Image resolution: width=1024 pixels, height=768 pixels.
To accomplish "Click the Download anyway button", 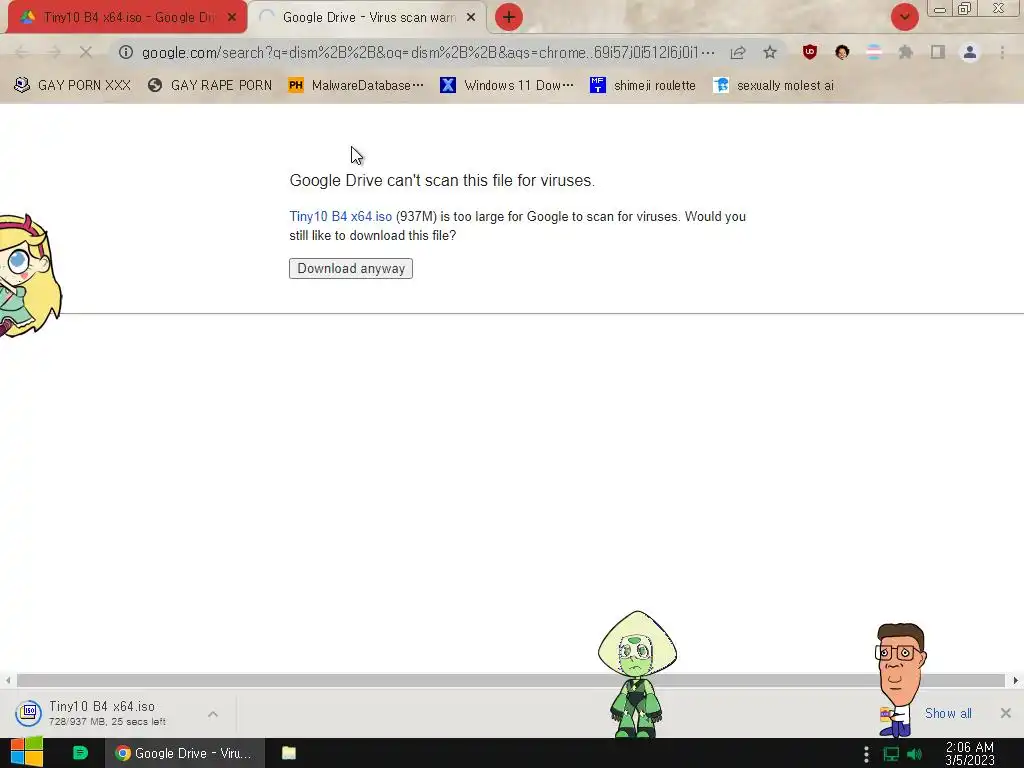I will pyautogui.click(x=351, y=268).
